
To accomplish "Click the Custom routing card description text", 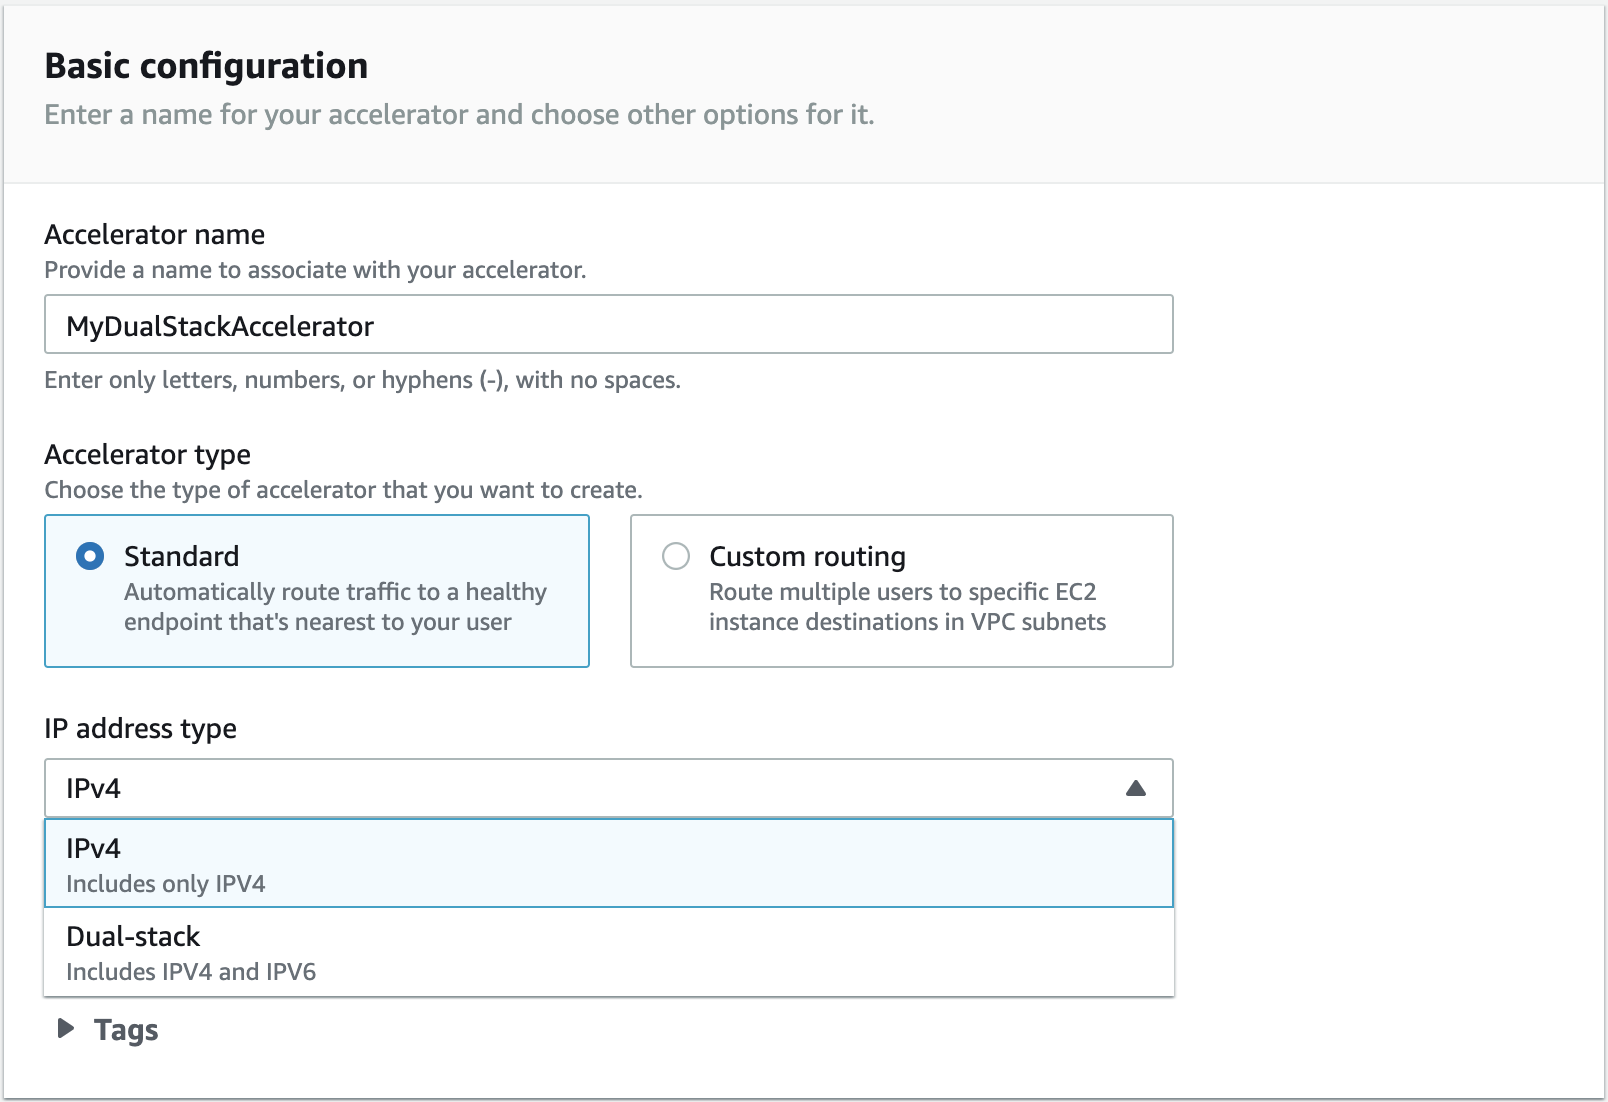I will (906, 607).
